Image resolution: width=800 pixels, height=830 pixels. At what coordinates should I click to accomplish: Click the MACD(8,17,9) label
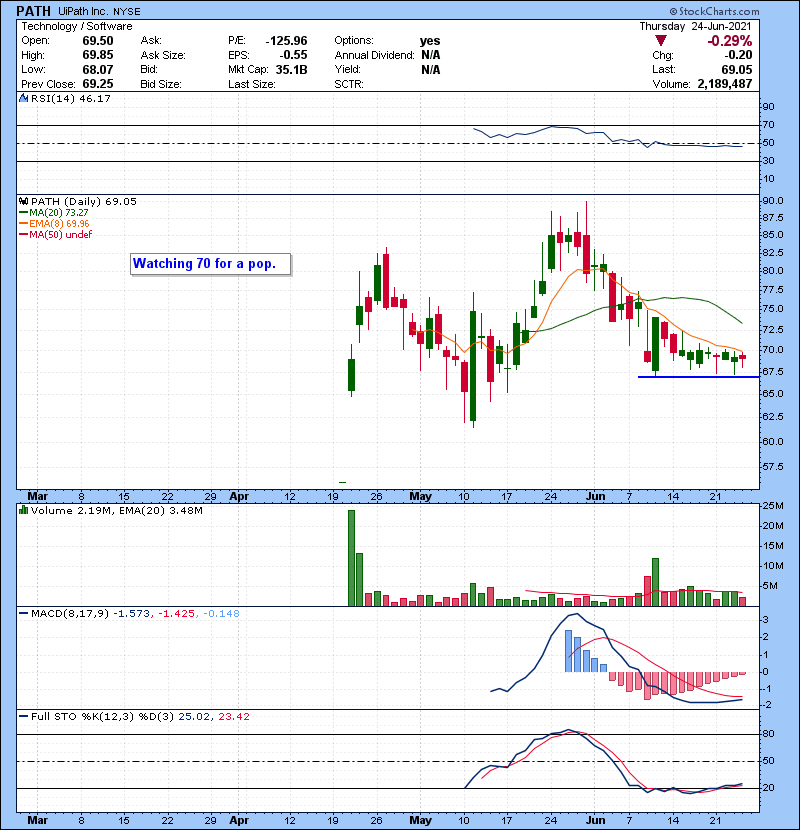click(x=70, y=614)
